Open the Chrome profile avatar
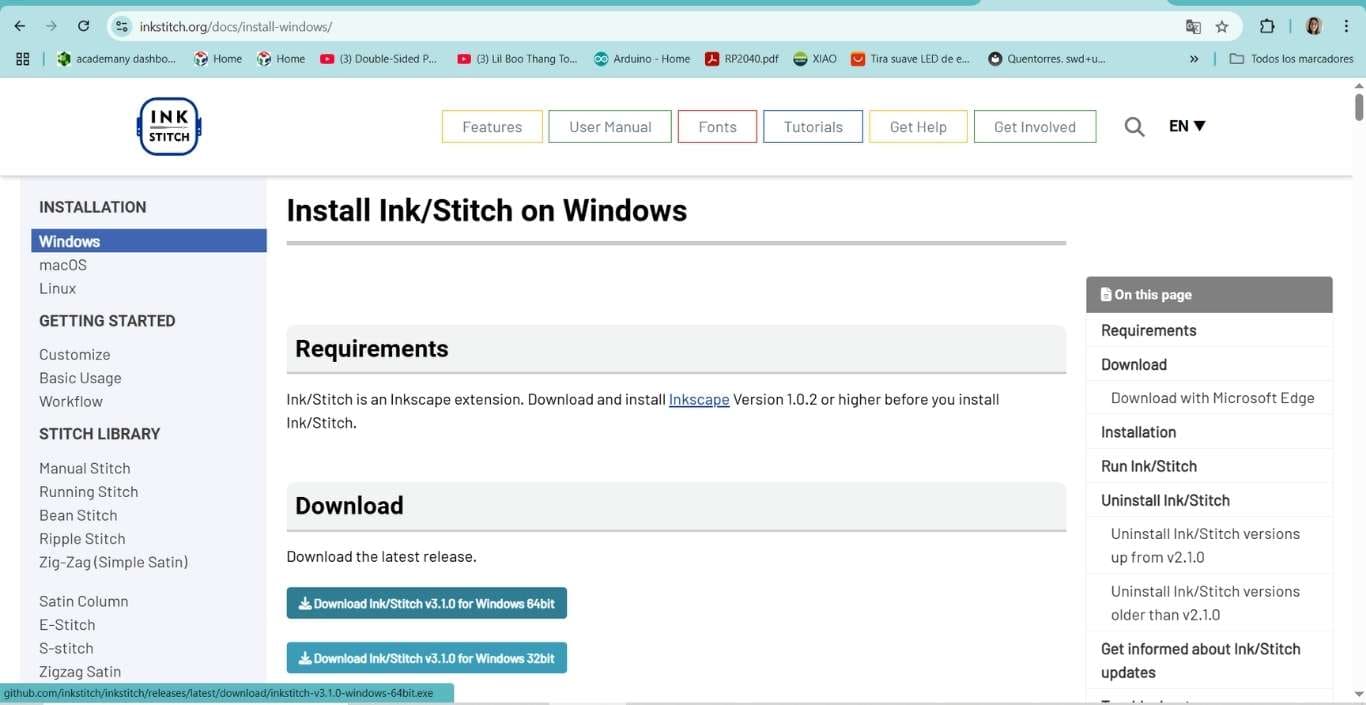Image resolution: width=1366 pixels, height=705 pixels. pos(1314,27)
